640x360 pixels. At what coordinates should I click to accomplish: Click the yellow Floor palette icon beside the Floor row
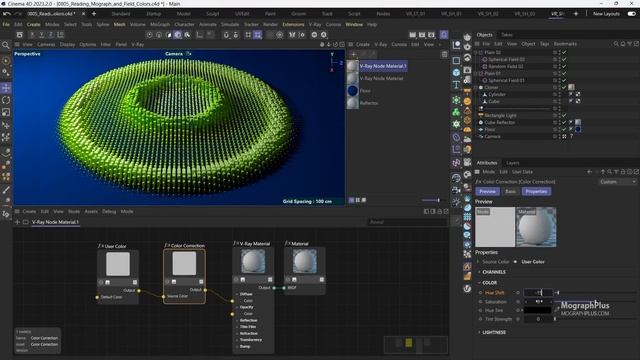pos(467,130)
